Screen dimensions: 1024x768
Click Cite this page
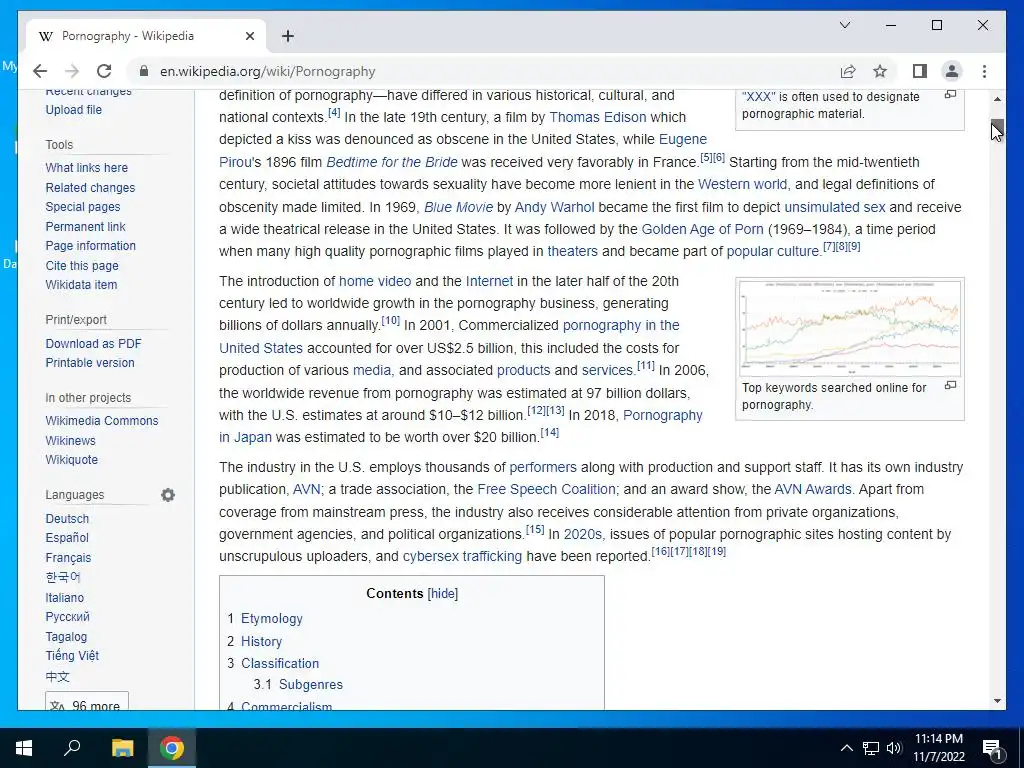point(82,266)
